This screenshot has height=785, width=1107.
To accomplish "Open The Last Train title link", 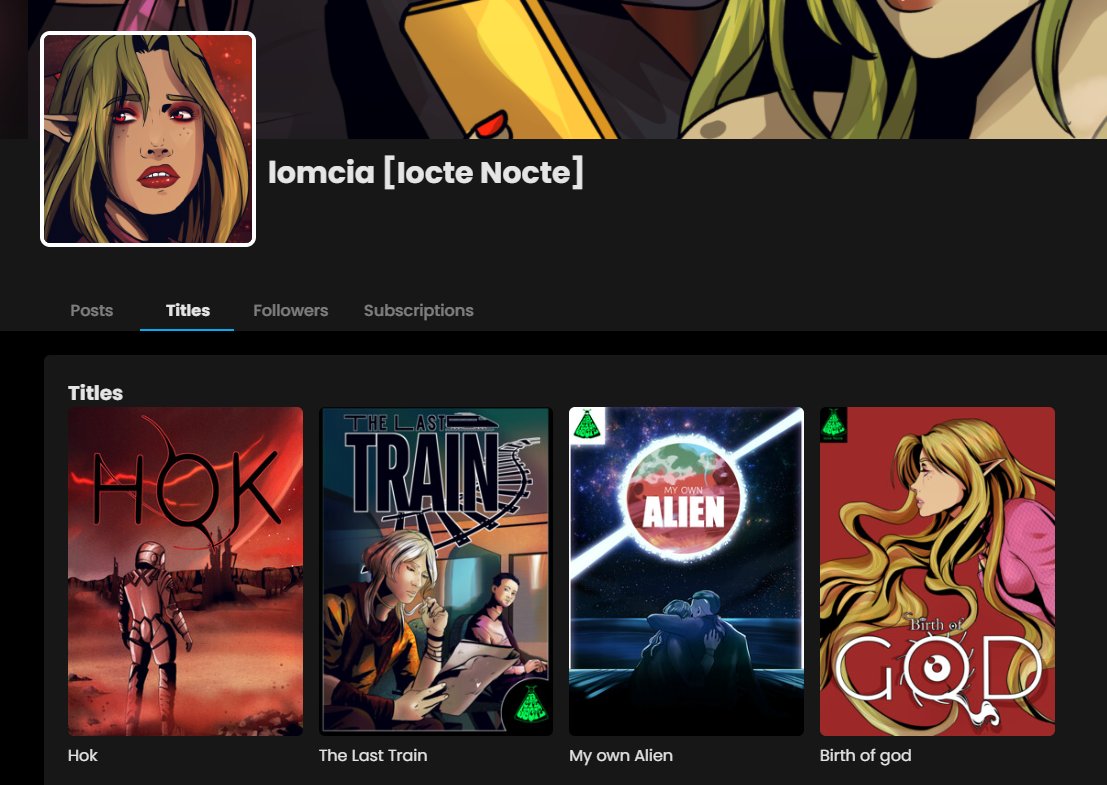I will [373, 755].
